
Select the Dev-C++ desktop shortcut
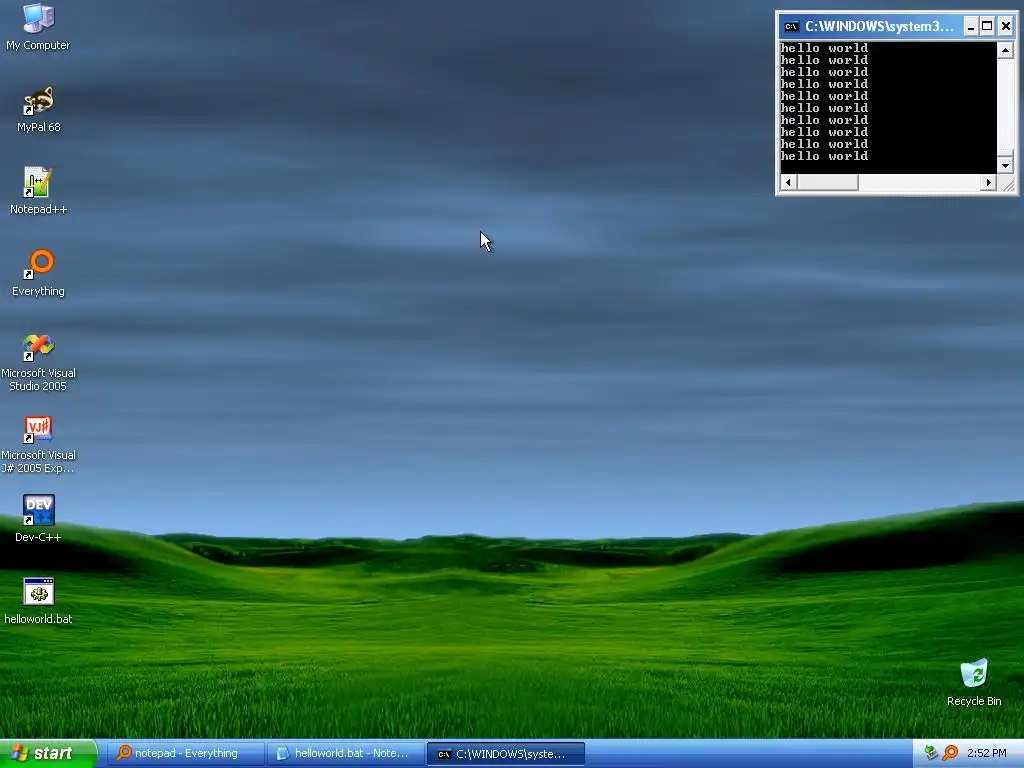tap(38, 519)
